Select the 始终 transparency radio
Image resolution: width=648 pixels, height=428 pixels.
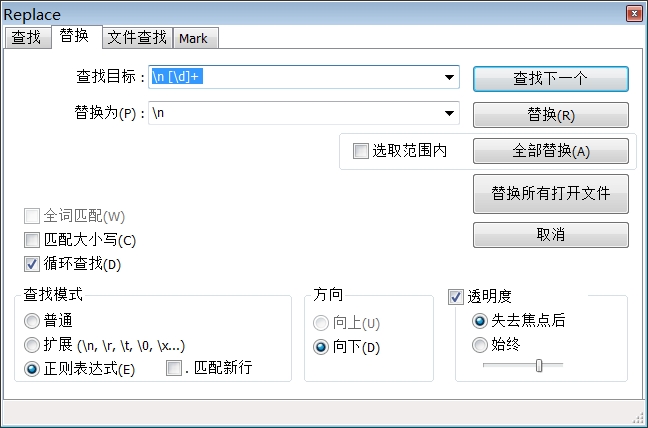[x=480, y=345]
